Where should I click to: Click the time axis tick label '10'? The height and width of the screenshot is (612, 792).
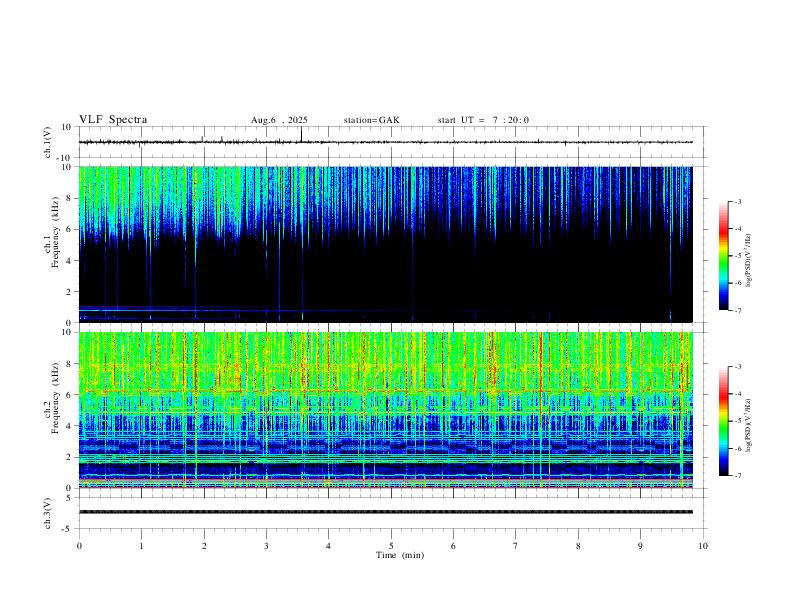click(703, 546)
